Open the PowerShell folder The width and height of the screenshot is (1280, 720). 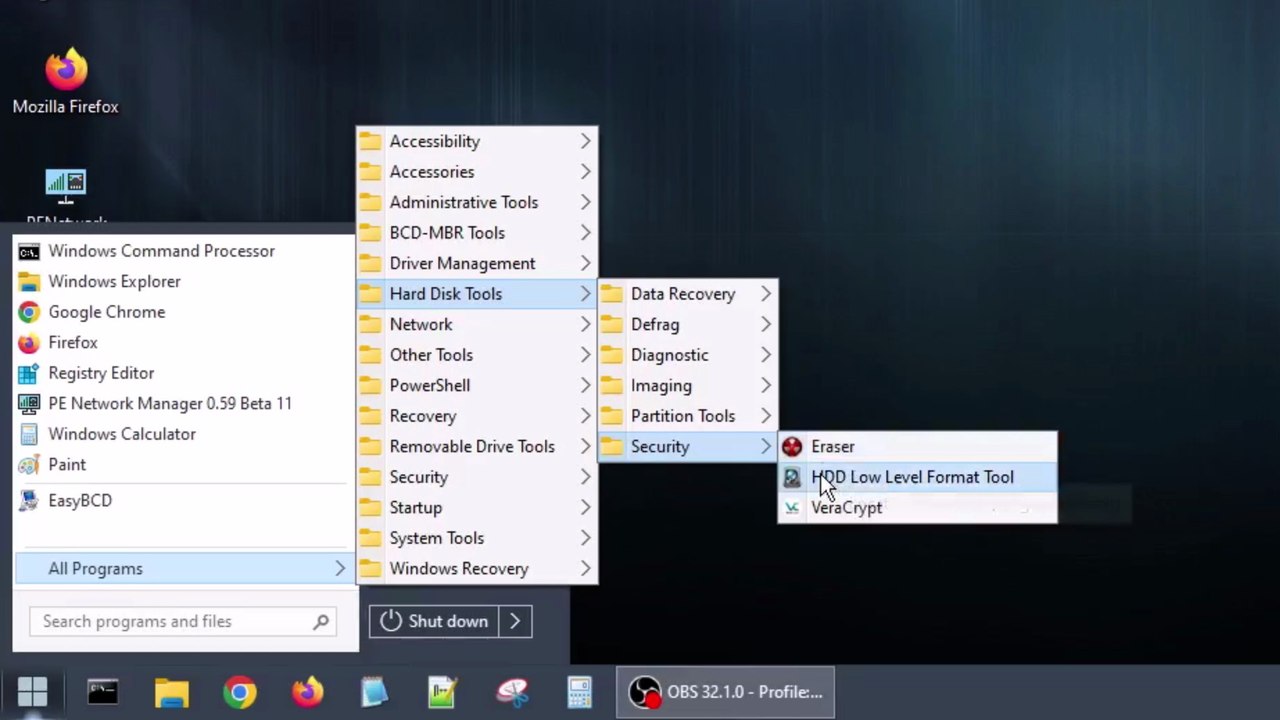point(477,386)
